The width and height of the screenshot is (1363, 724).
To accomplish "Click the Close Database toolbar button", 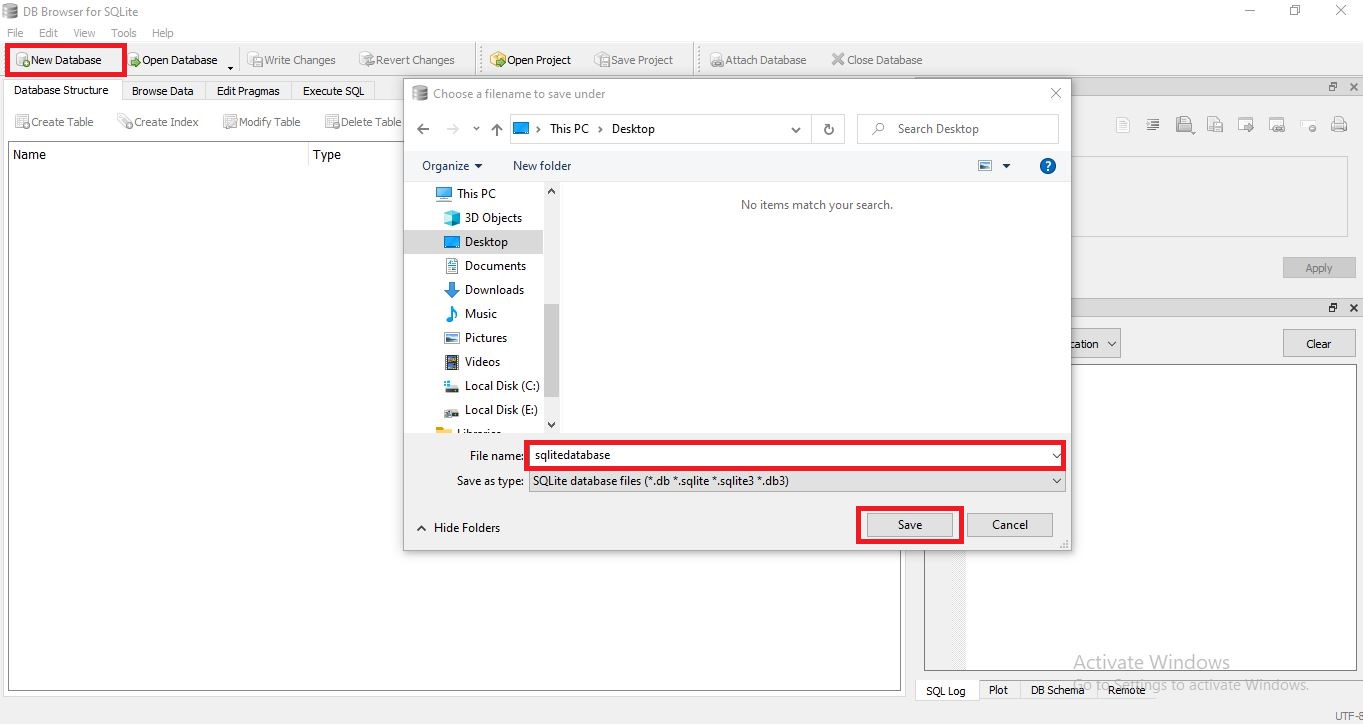I will [x=877, y=60].
